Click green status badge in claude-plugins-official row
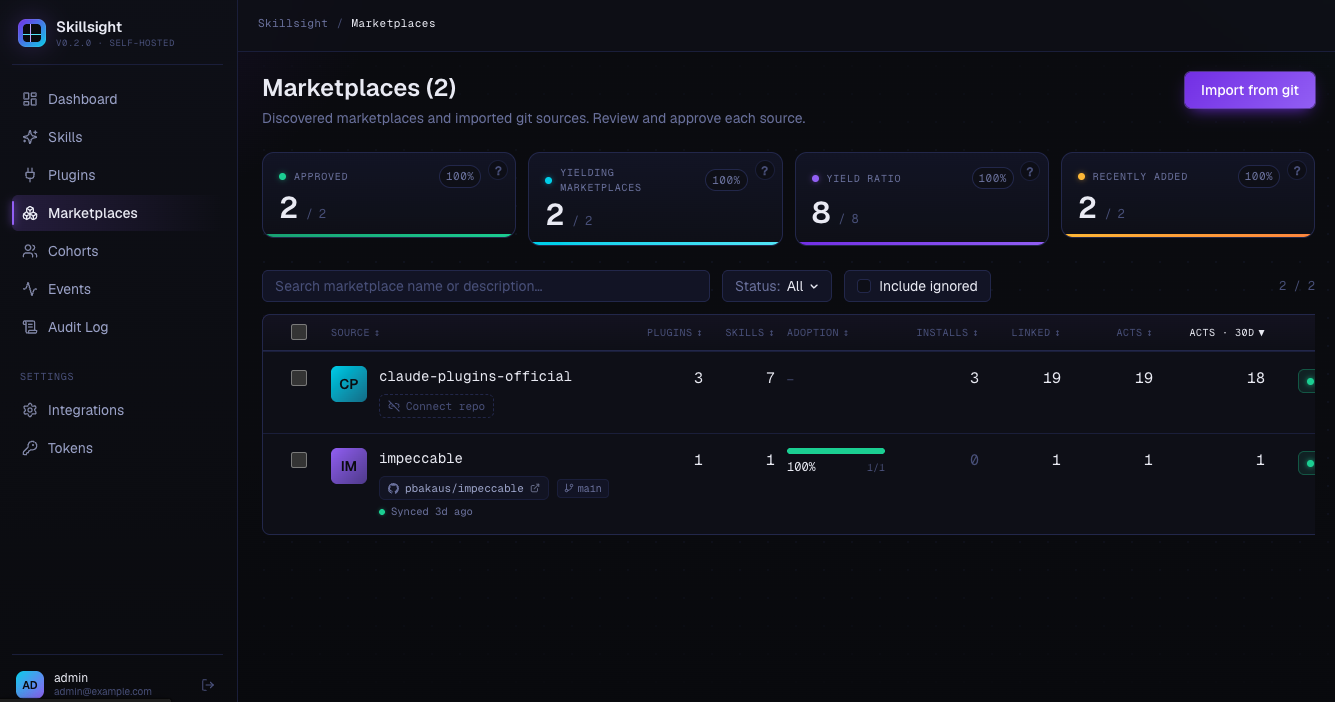Image resolution: width=1335 pixels, height=702 pixels. point(1307,381)
